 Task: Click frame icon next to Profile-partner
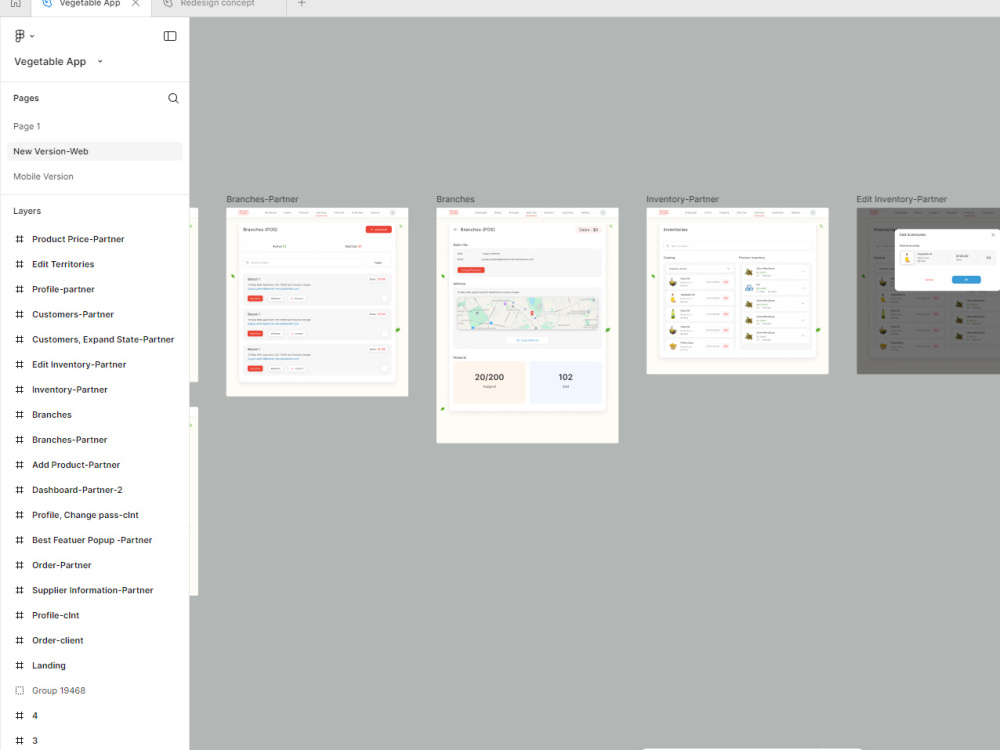(19, 290)
